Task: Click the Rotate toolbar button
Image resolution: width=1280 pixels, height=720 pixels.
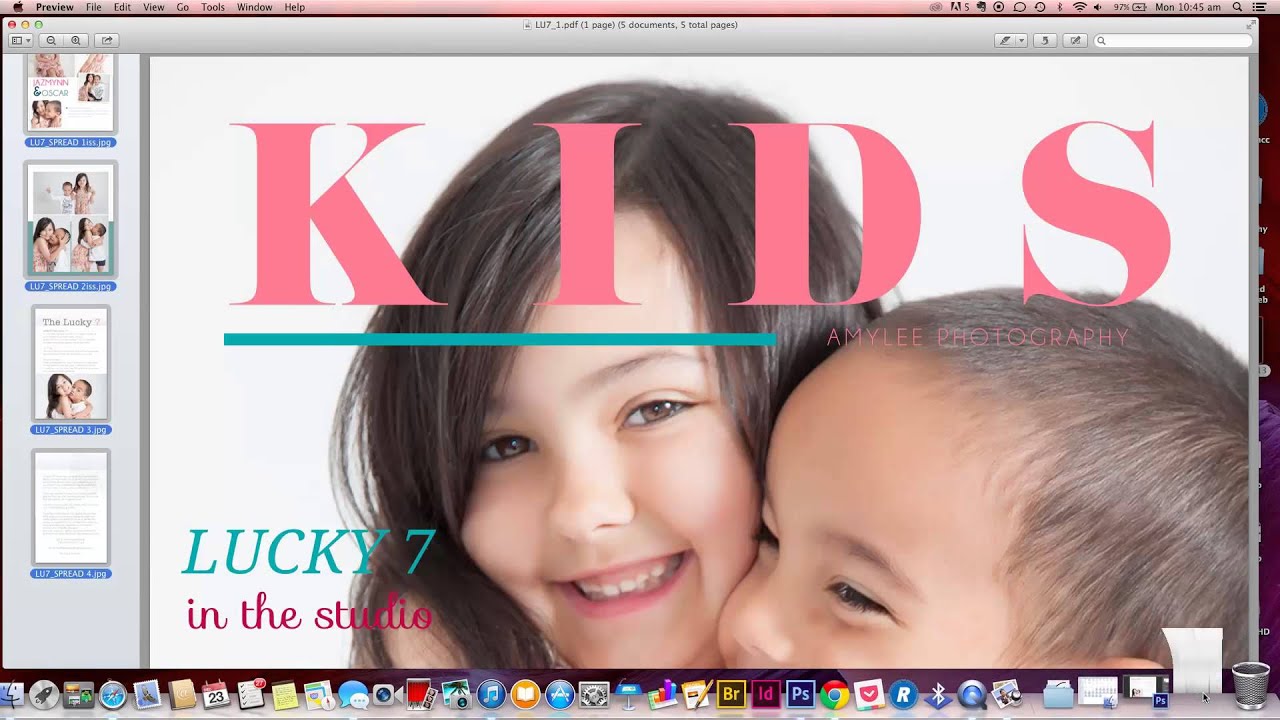Action: [x=1045, y=41]
